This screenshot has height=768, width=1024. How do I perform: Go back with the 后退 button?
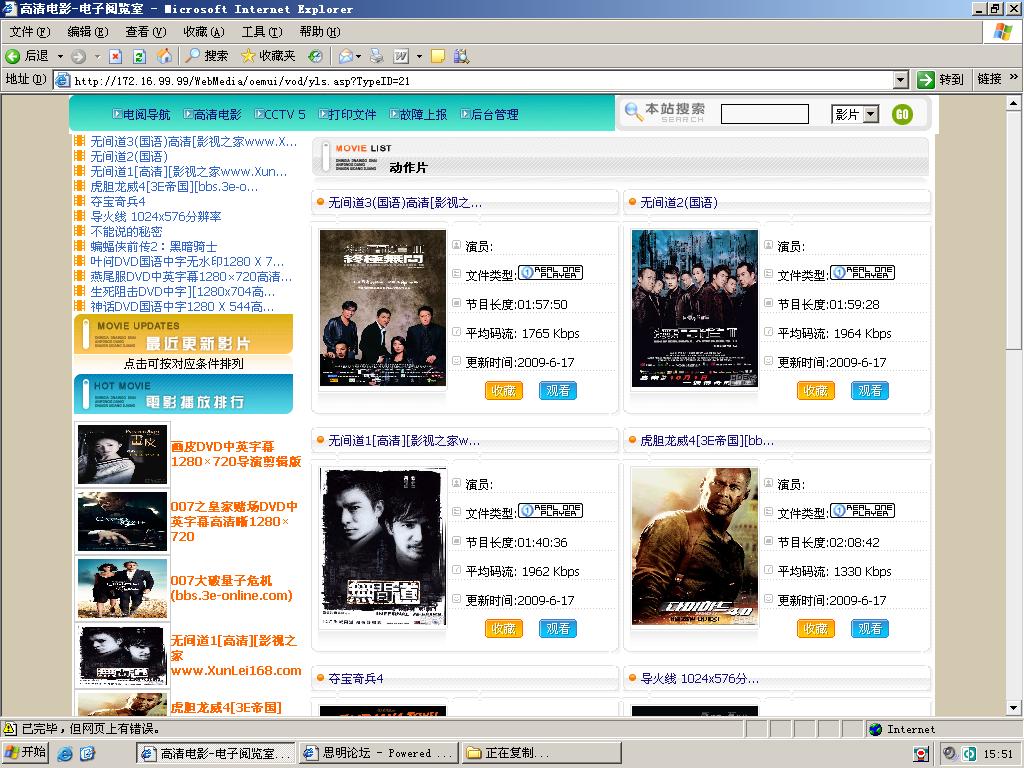pos(27,56)
